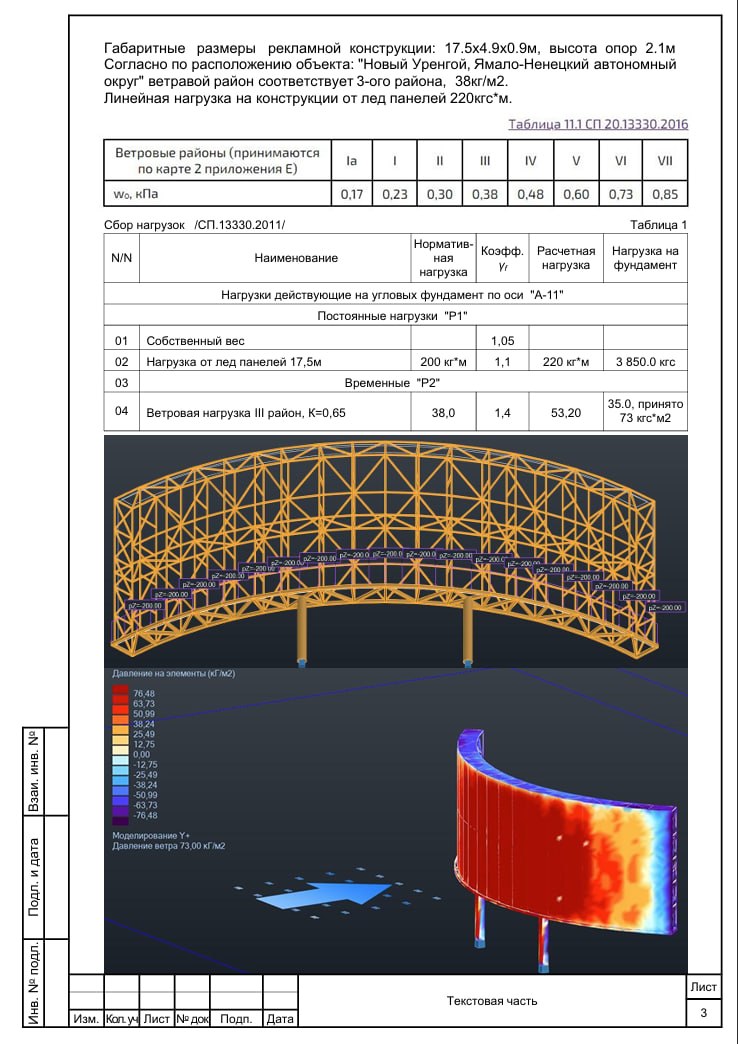Screen dimensions: 738x1044
Task: Click the 'Расчетная нагрузка' column header
Action: tap(565, 258)
